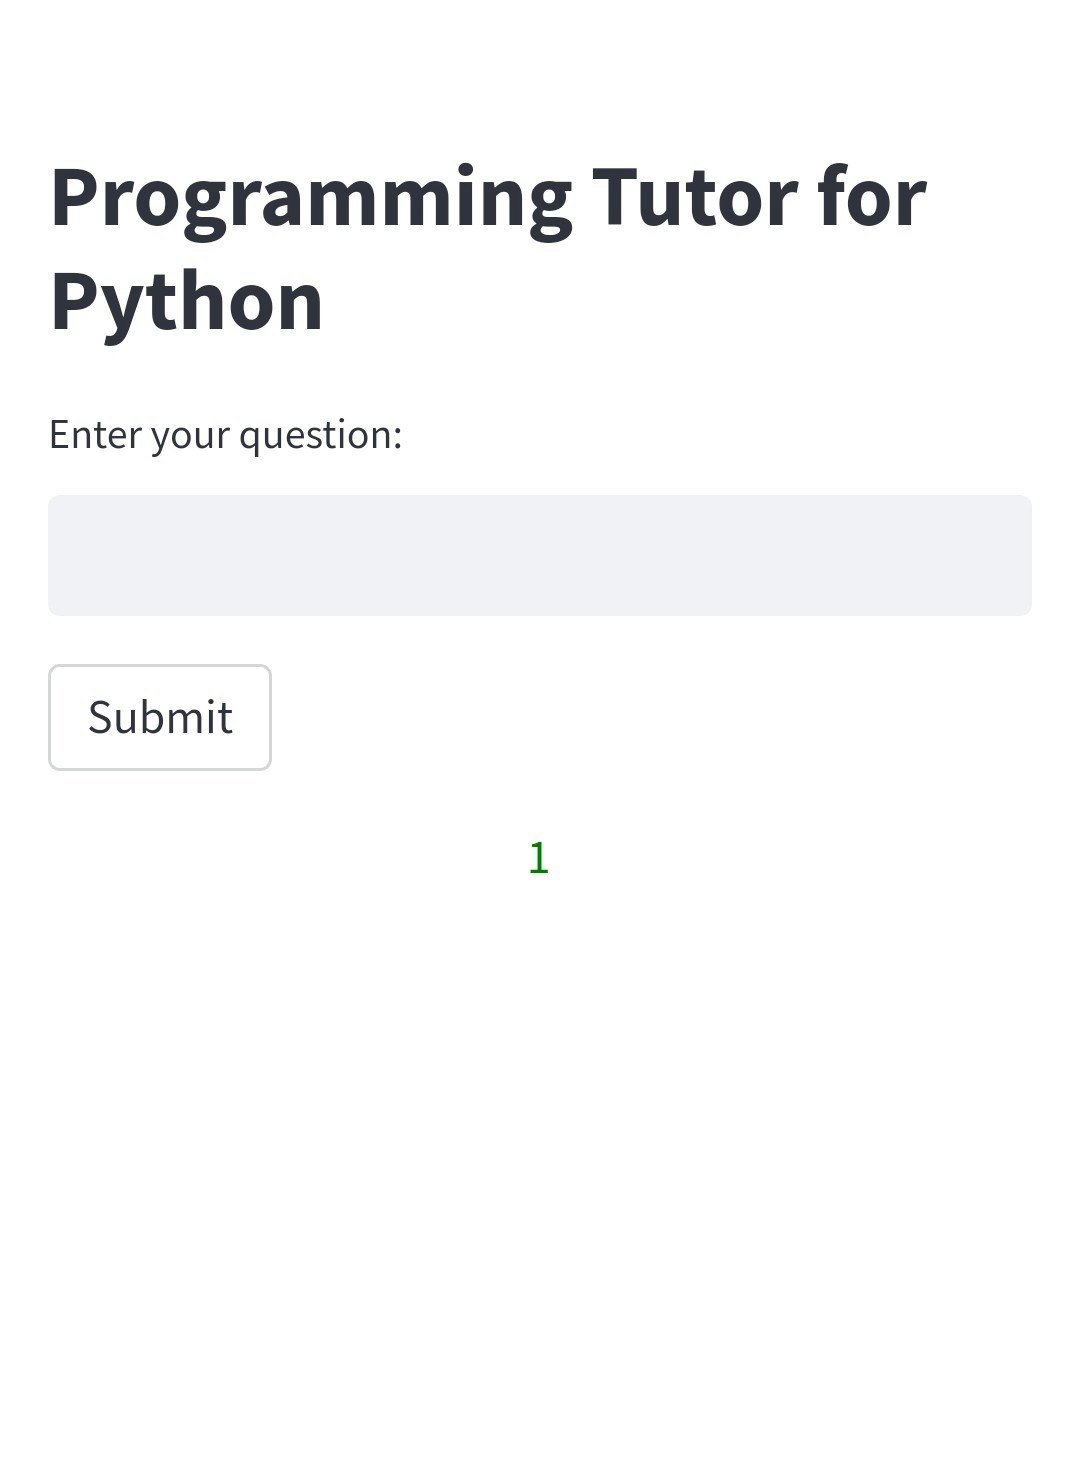Viewport: 1080px width, 1462px height.
Task: Place cursor in the gray question box
Action: (540, 555)
